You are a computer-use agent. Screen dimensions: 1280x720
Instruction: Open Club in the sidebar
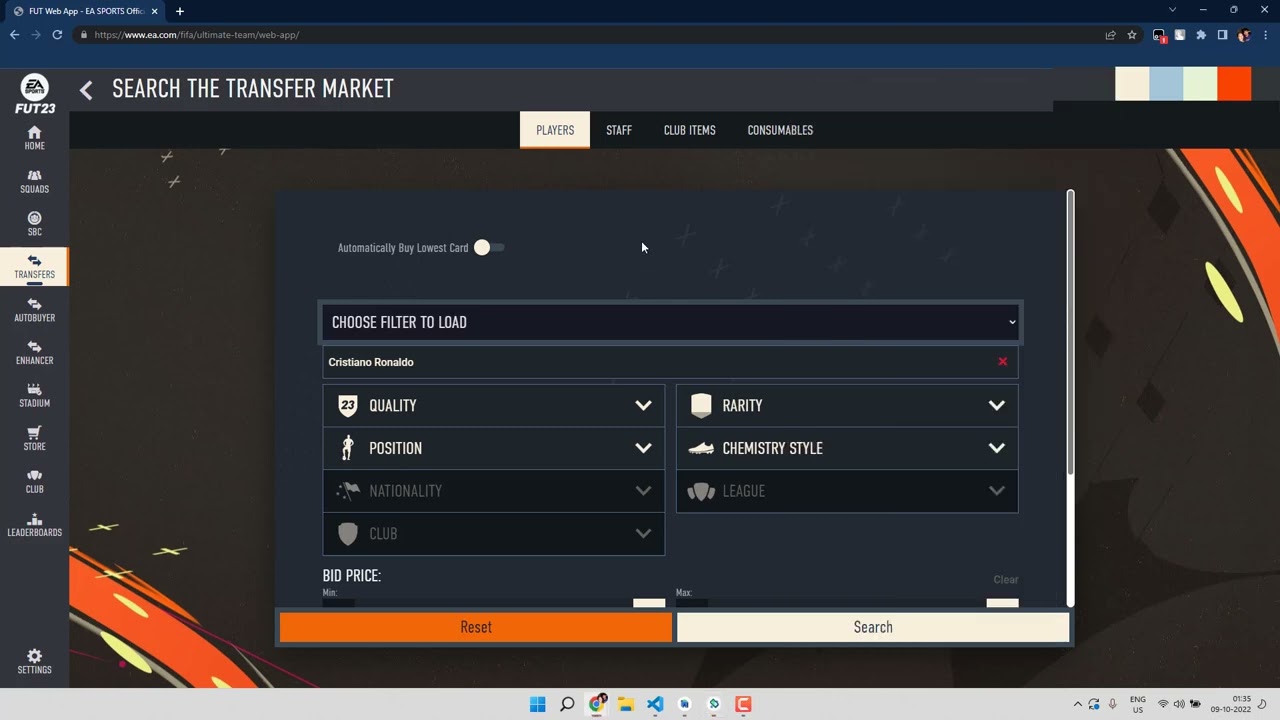coord(34,482)
